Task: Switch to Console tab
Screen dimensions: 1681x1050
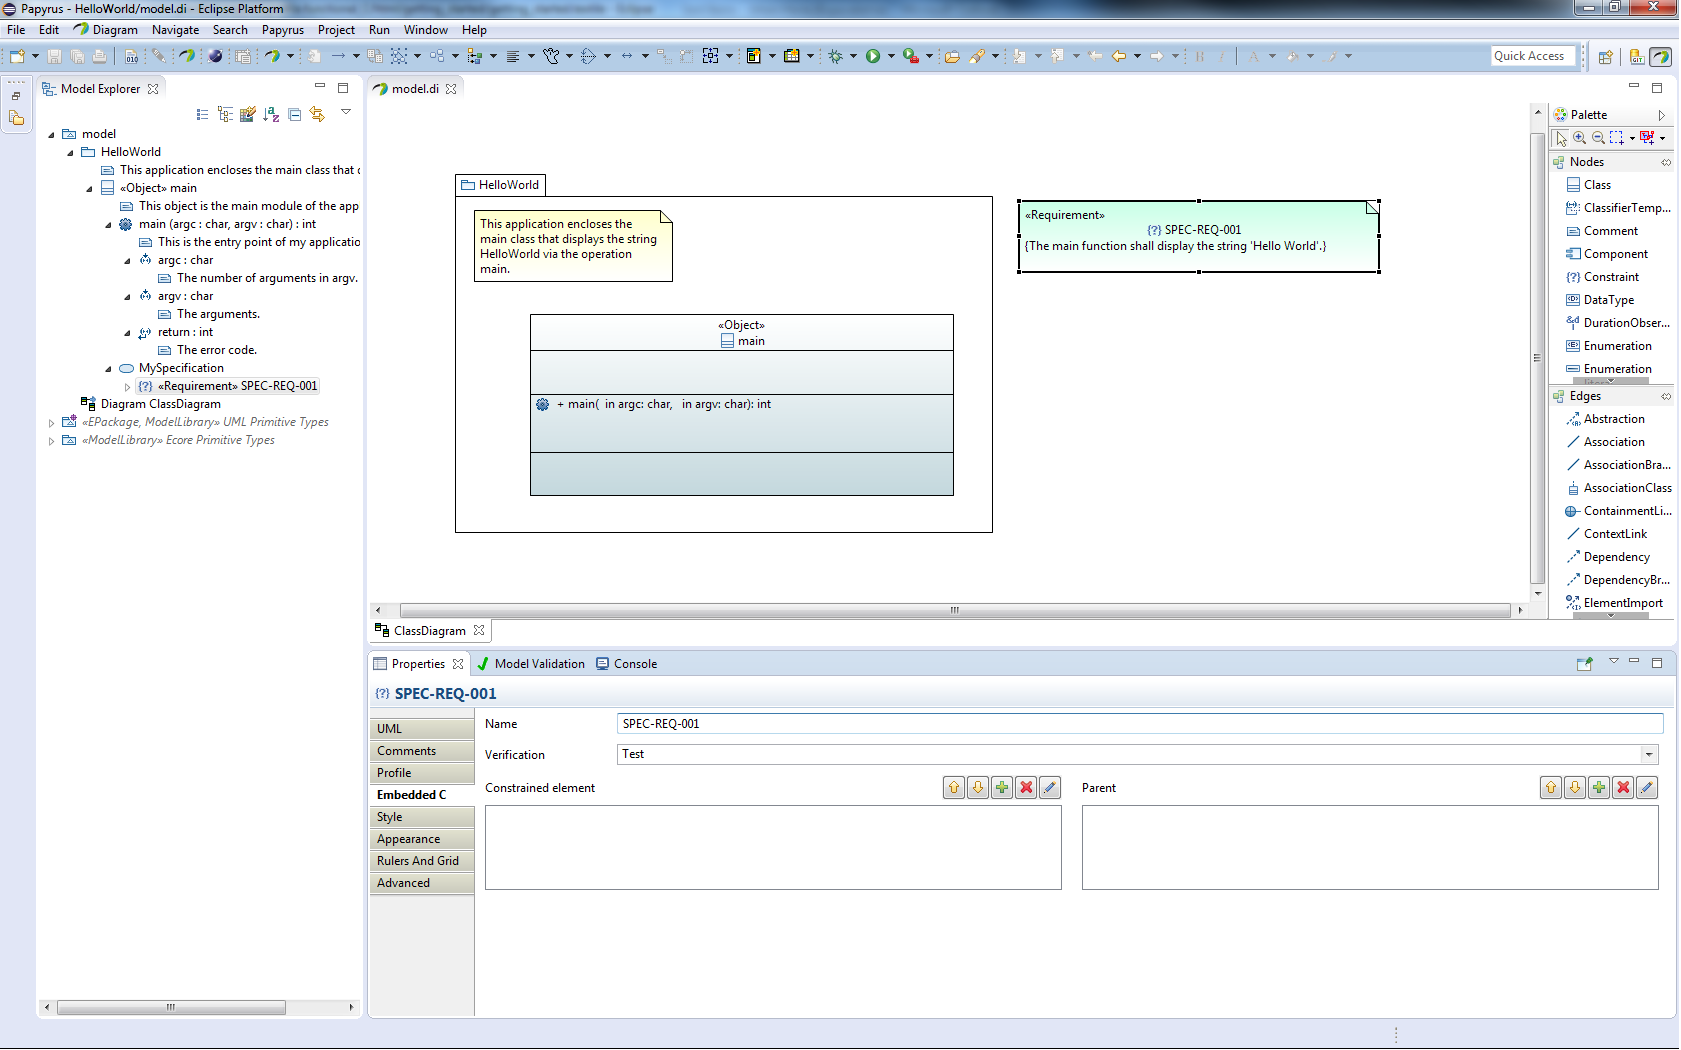Action: 627,663
